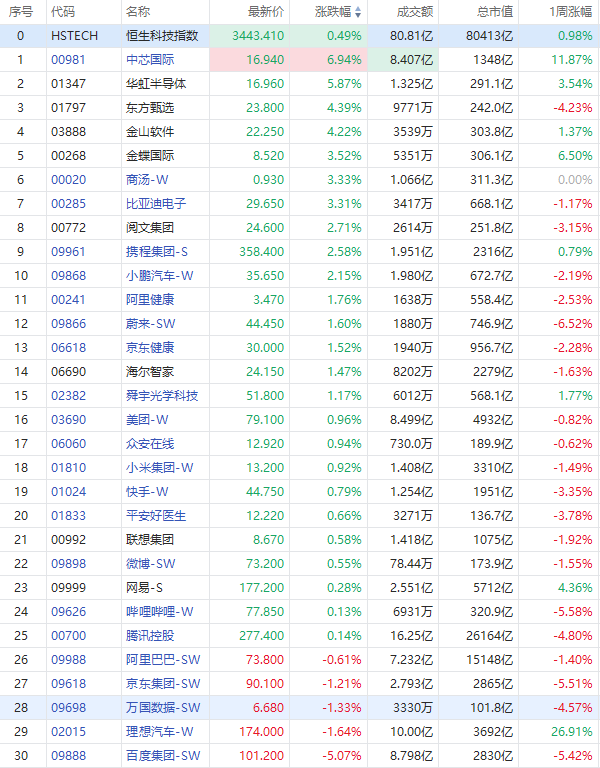
Task: Sort by 最新价 column header
Action: coord(266,12)
